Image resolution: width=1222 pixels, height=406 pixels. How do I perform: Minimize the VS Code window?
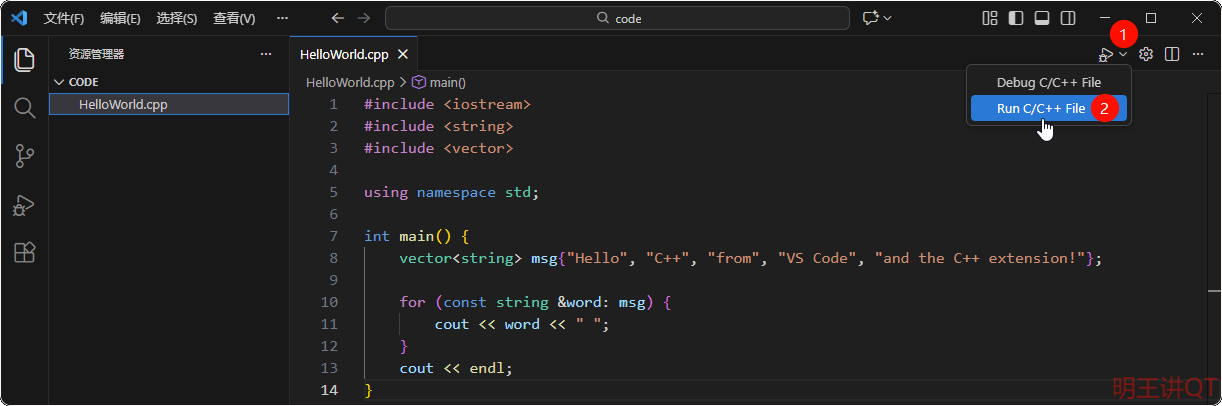1105,18
